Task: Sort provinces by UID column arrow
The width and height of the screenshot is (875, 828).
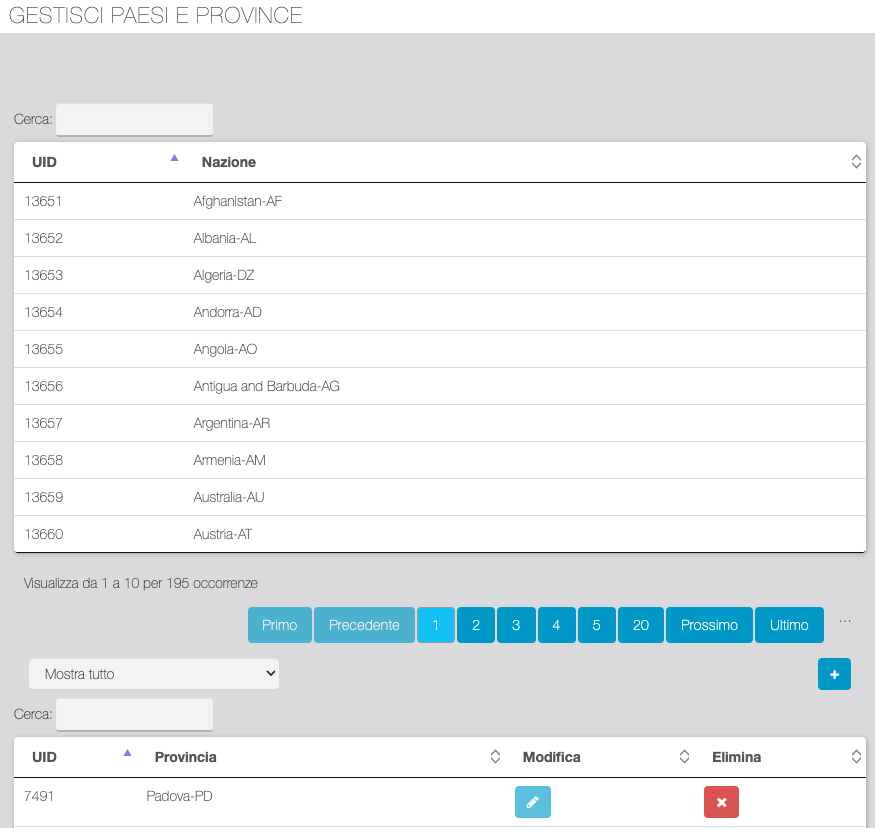Action: pos(127,753)
